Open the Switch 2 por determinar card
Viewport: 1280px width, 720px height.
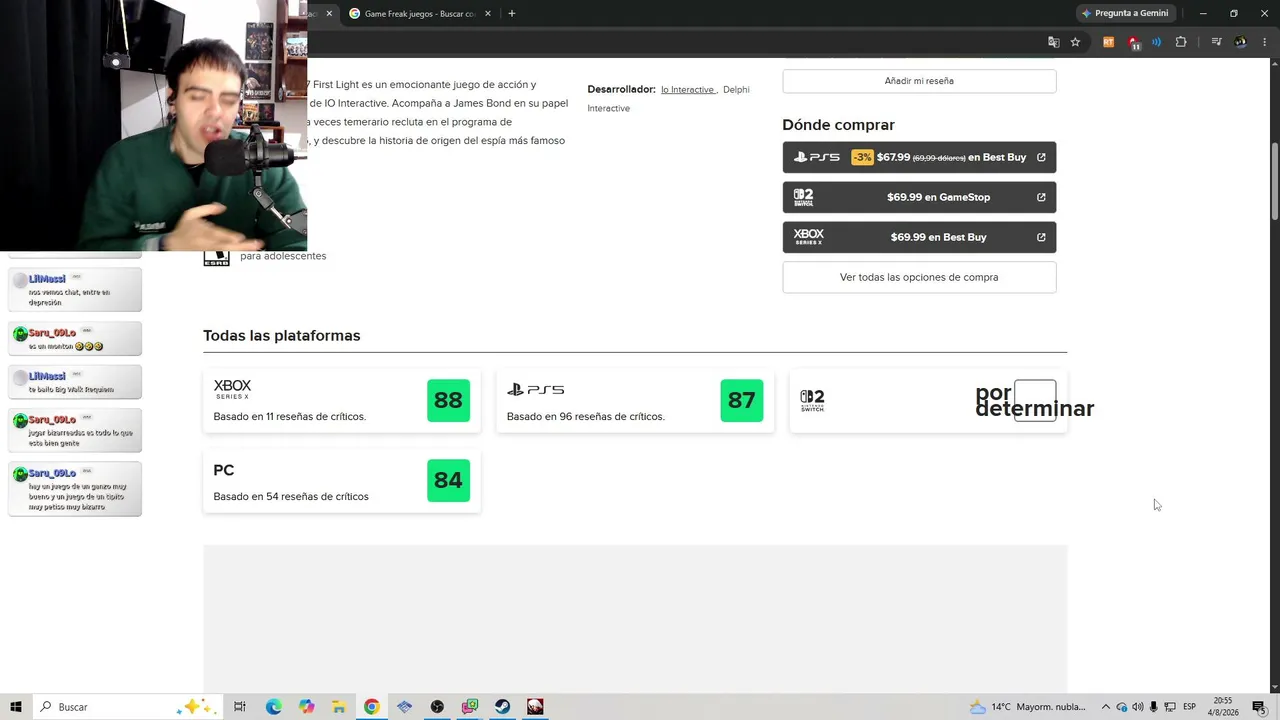pyautogui.click(x=928, y=401)
